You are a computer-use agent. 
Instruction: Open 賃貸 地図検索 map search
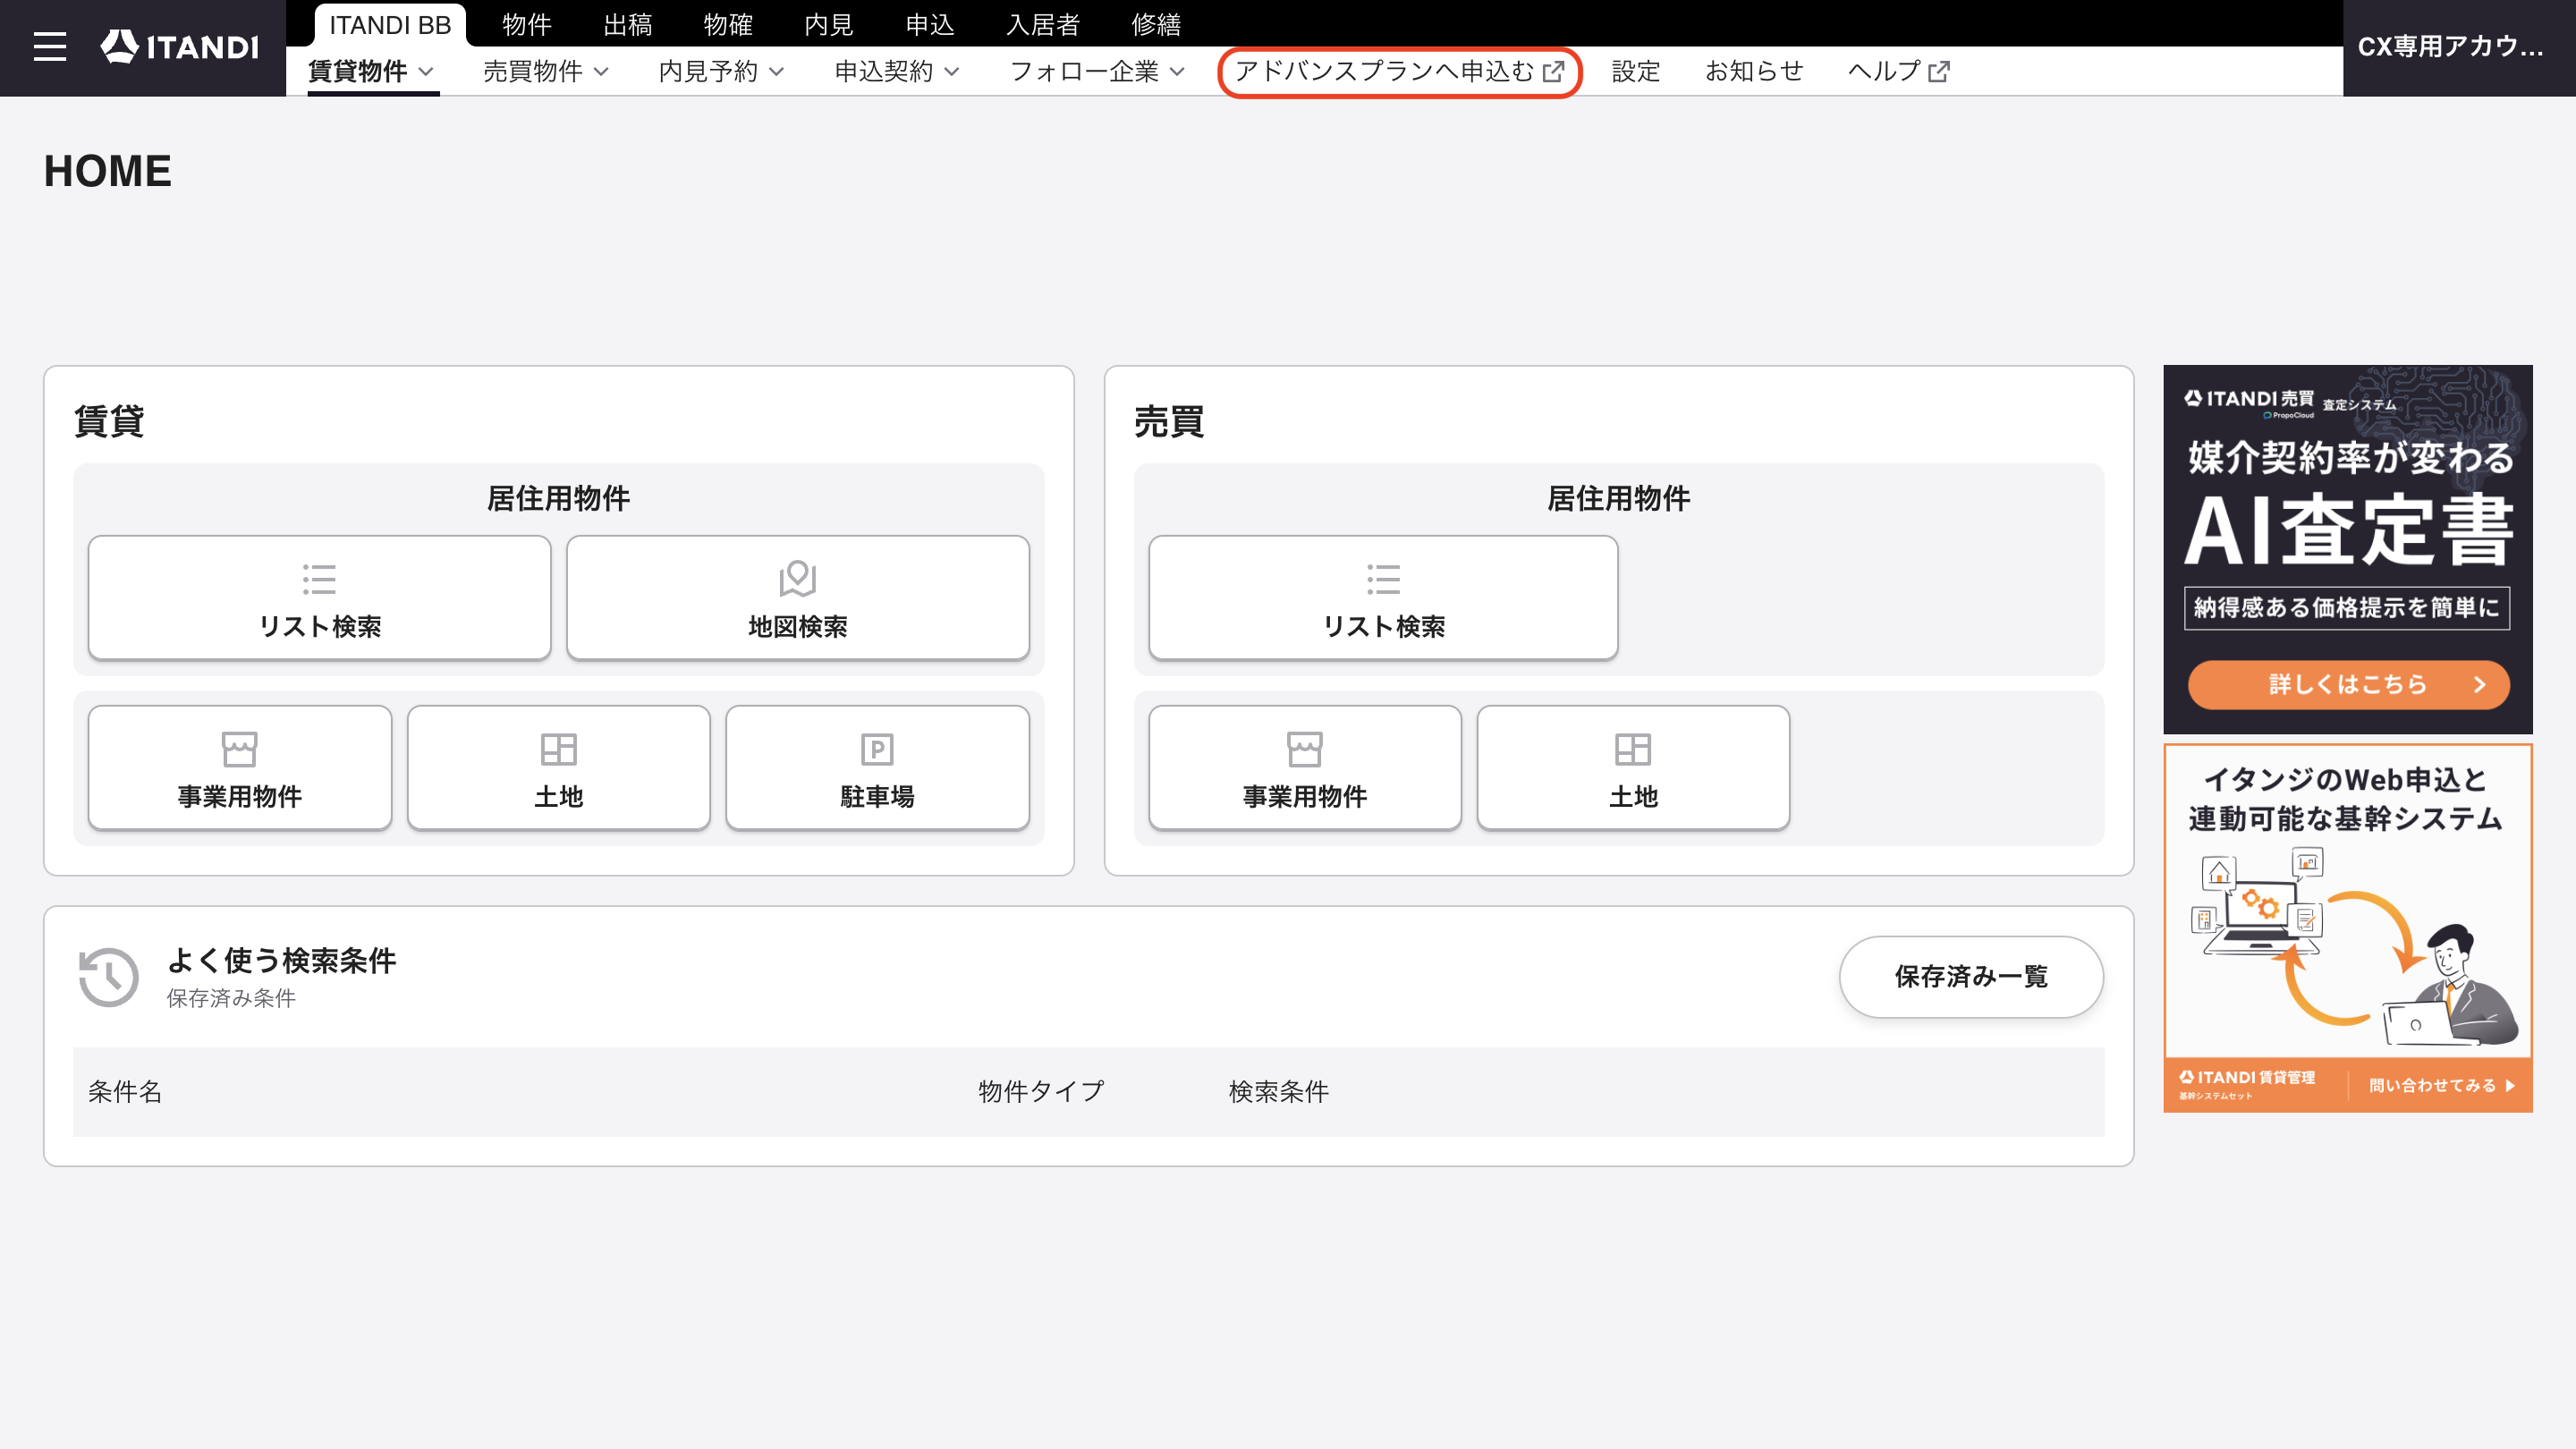[x=797, y=597]
